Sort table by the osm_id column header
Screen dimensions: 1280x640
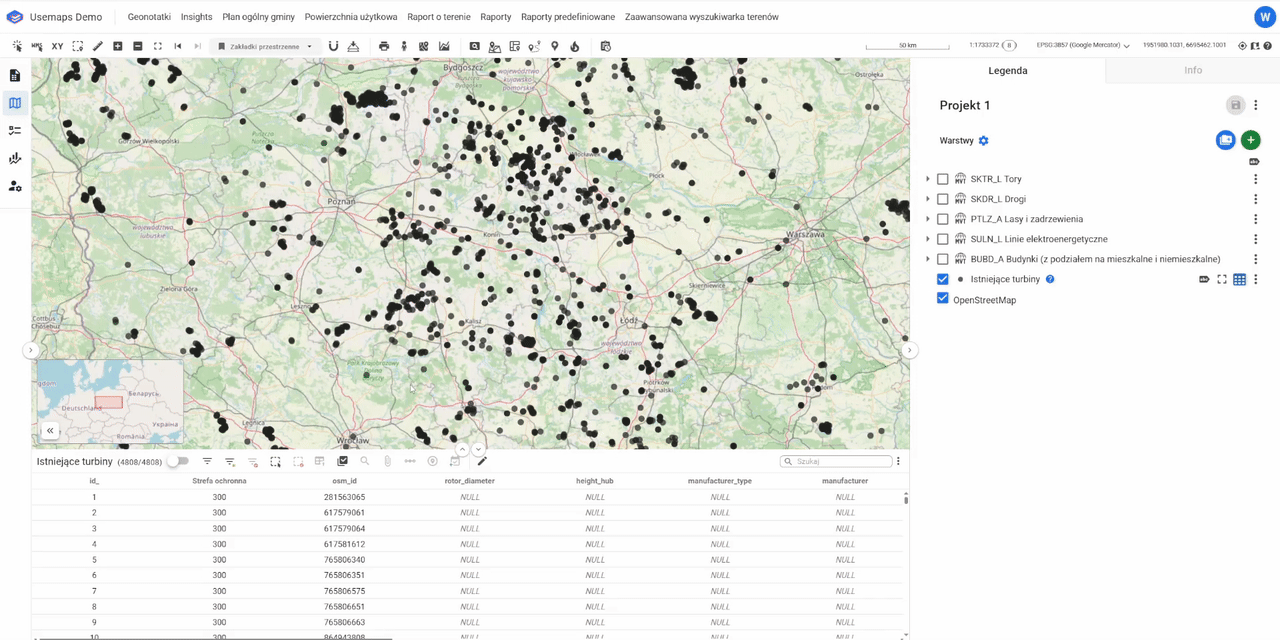pyautogui.click(x=344, y=481)
